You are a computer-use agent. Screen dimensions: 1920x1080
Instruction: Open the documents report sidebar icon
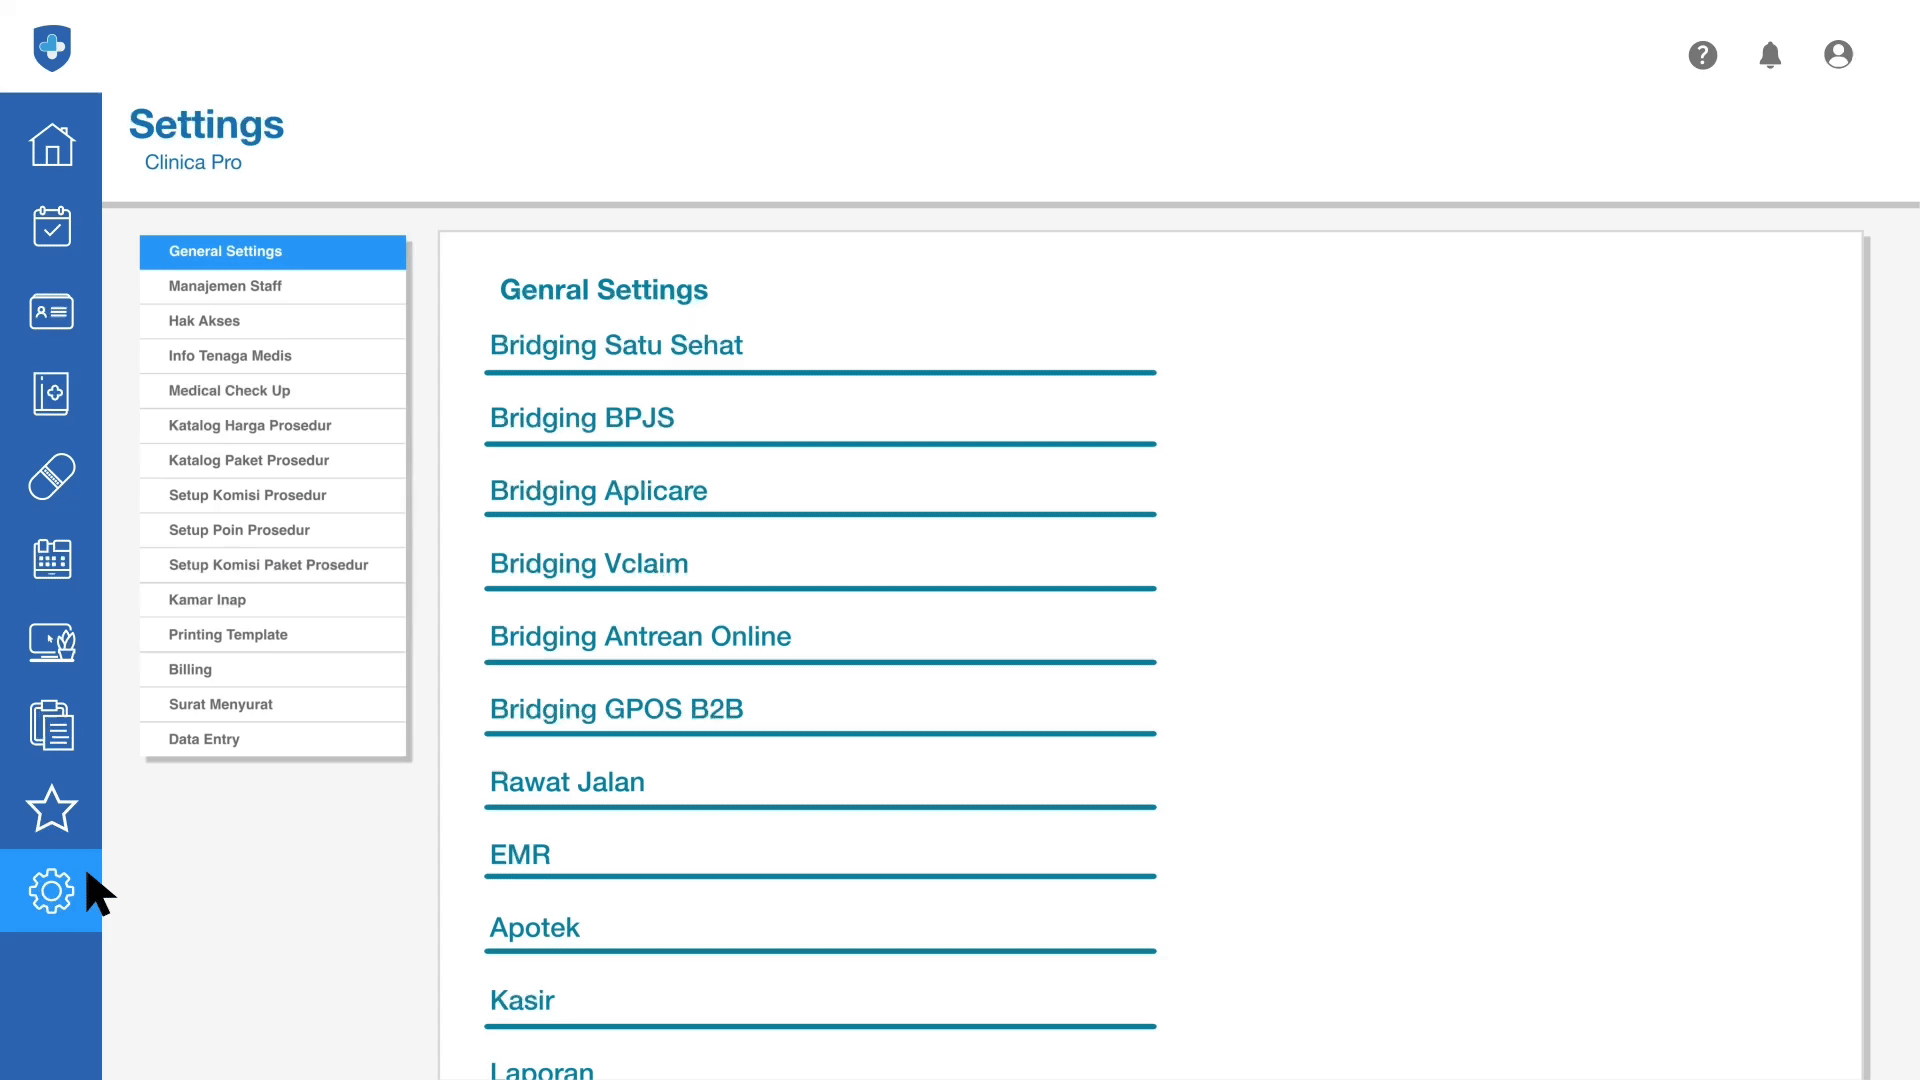pos(51,725)
